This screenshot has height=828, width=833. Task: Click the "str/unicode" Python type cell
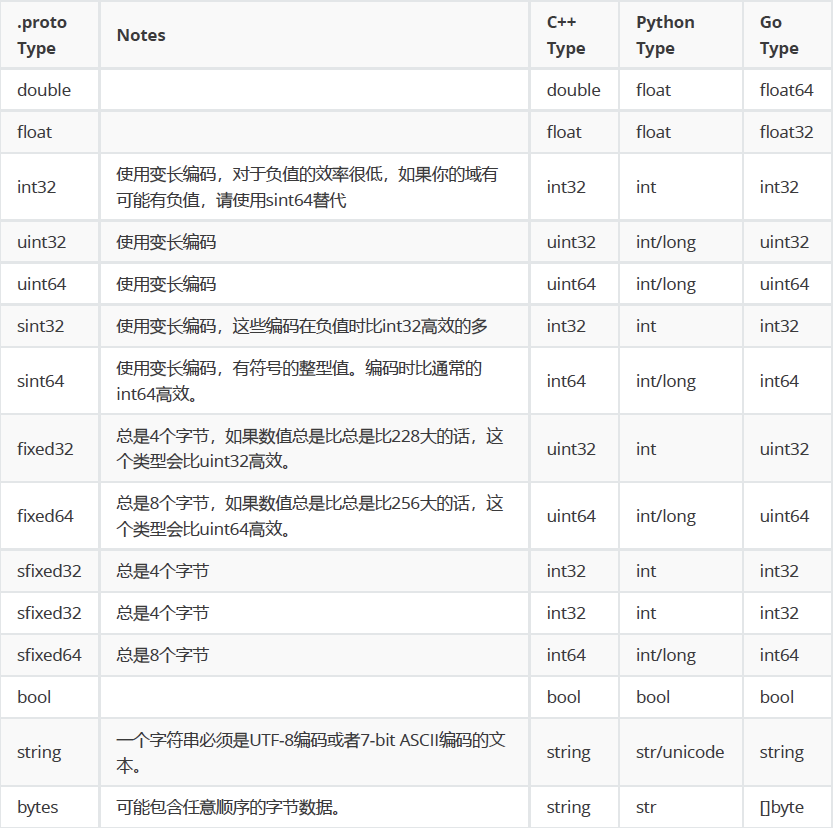[680, 752]
